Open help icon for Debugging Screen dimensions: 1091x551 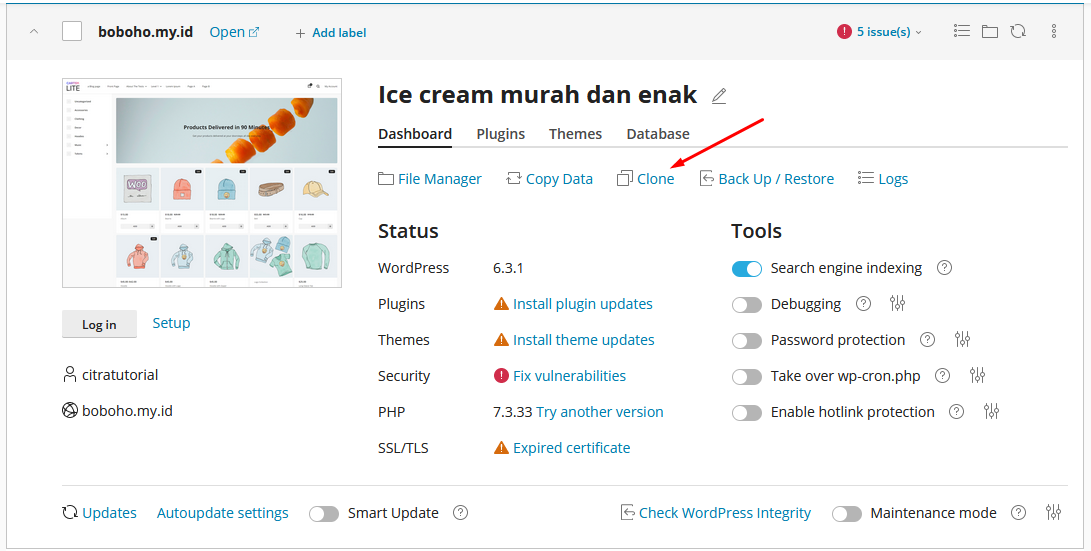(863, 303)
